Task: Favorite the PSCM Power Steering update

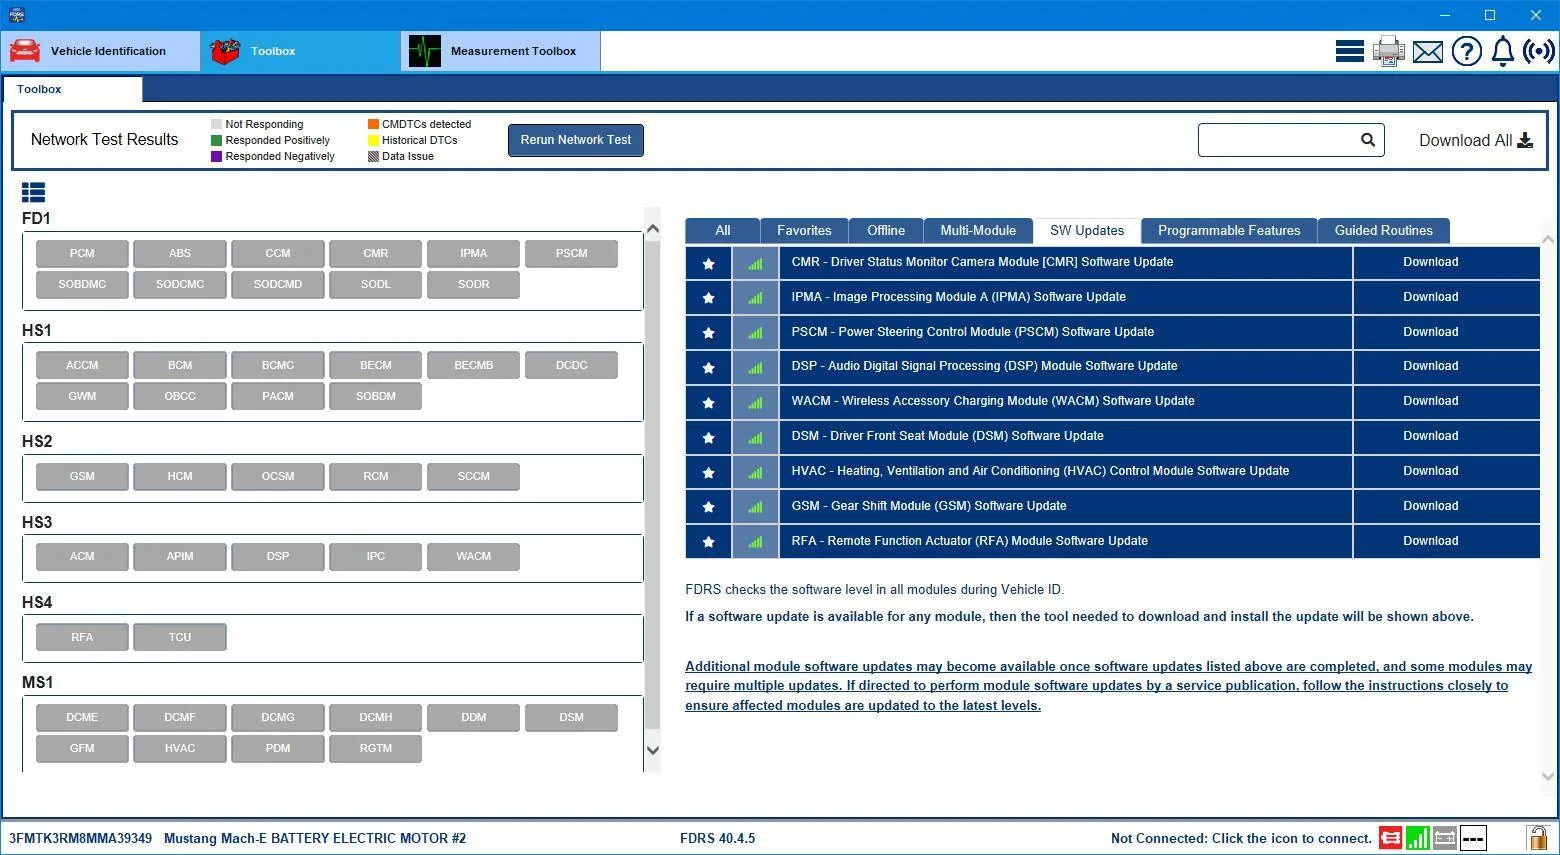Action: click(708, 332)
